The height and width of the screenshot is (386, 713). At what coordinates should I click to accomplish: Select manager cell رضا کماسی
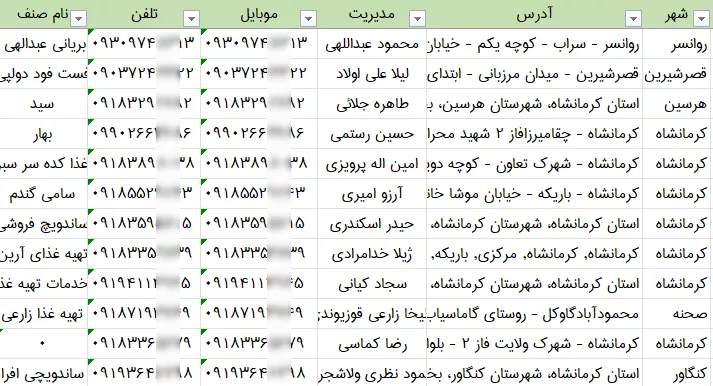(x=372, y=344)
